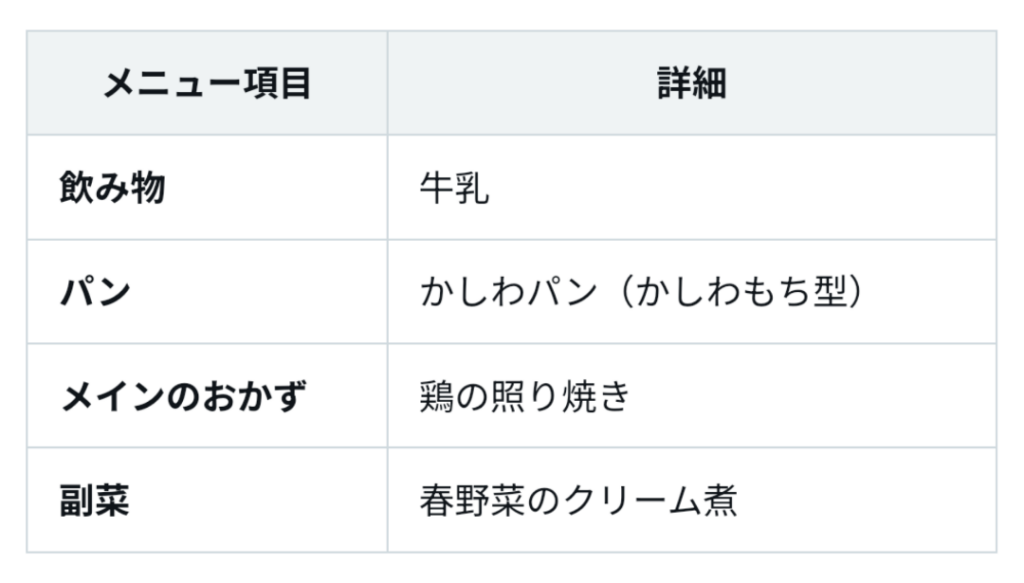Select the 項目 text in header

276,84
